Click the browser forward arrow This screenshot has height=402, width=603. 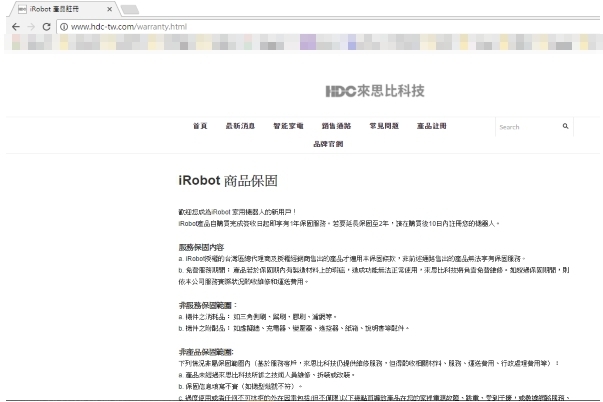pyautogui.click(x=31, y=27)
